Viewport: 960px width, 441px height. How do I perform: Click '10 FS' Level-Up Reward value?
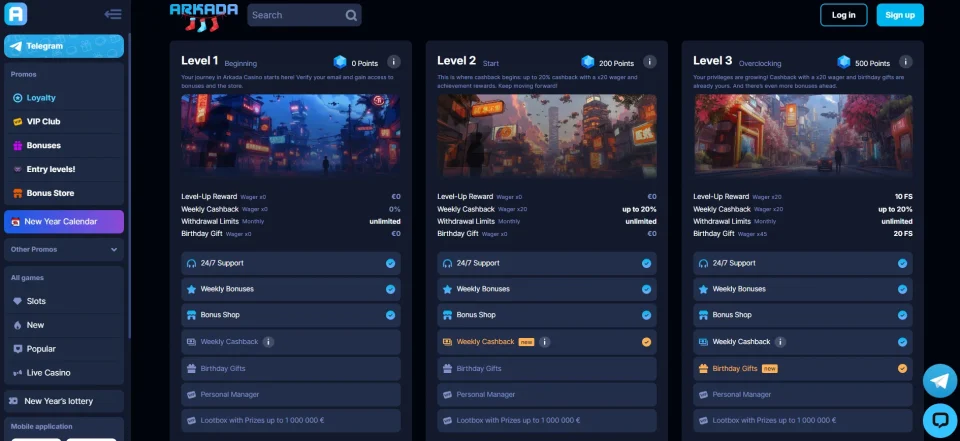(x=904, y=197)
